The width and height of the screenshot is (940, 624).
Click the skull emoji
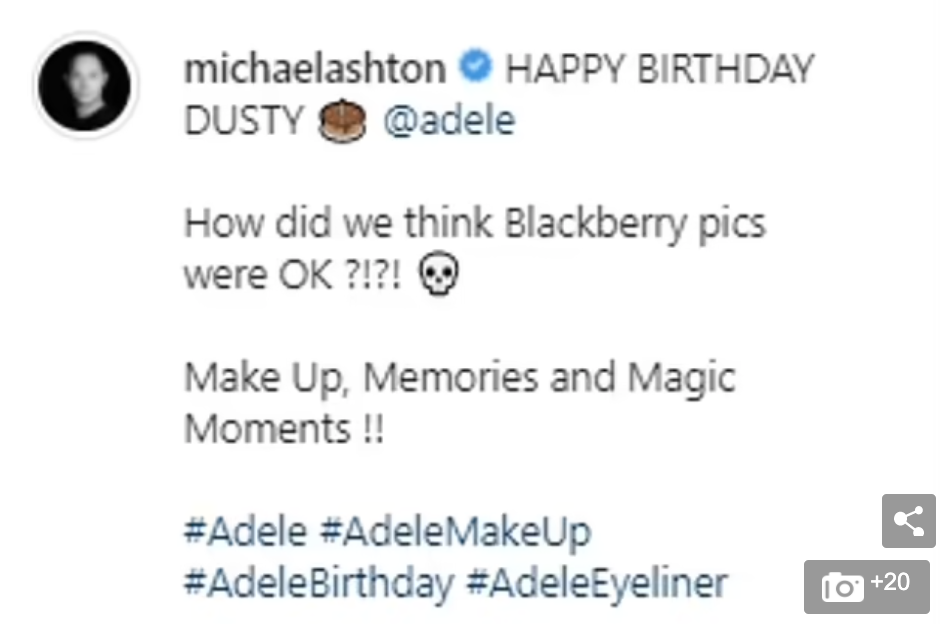[x=438, y=273]
